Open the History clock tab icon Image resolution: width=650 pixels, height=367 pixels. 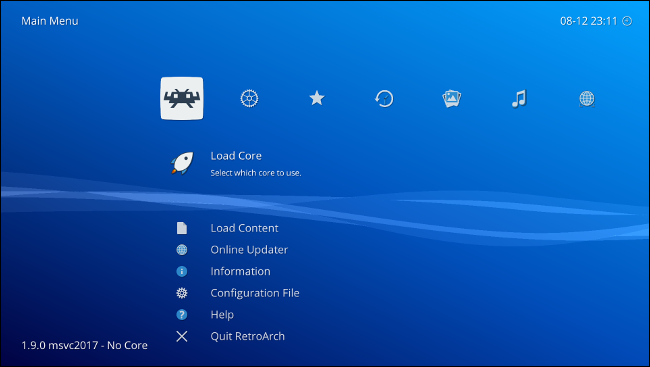384,99
